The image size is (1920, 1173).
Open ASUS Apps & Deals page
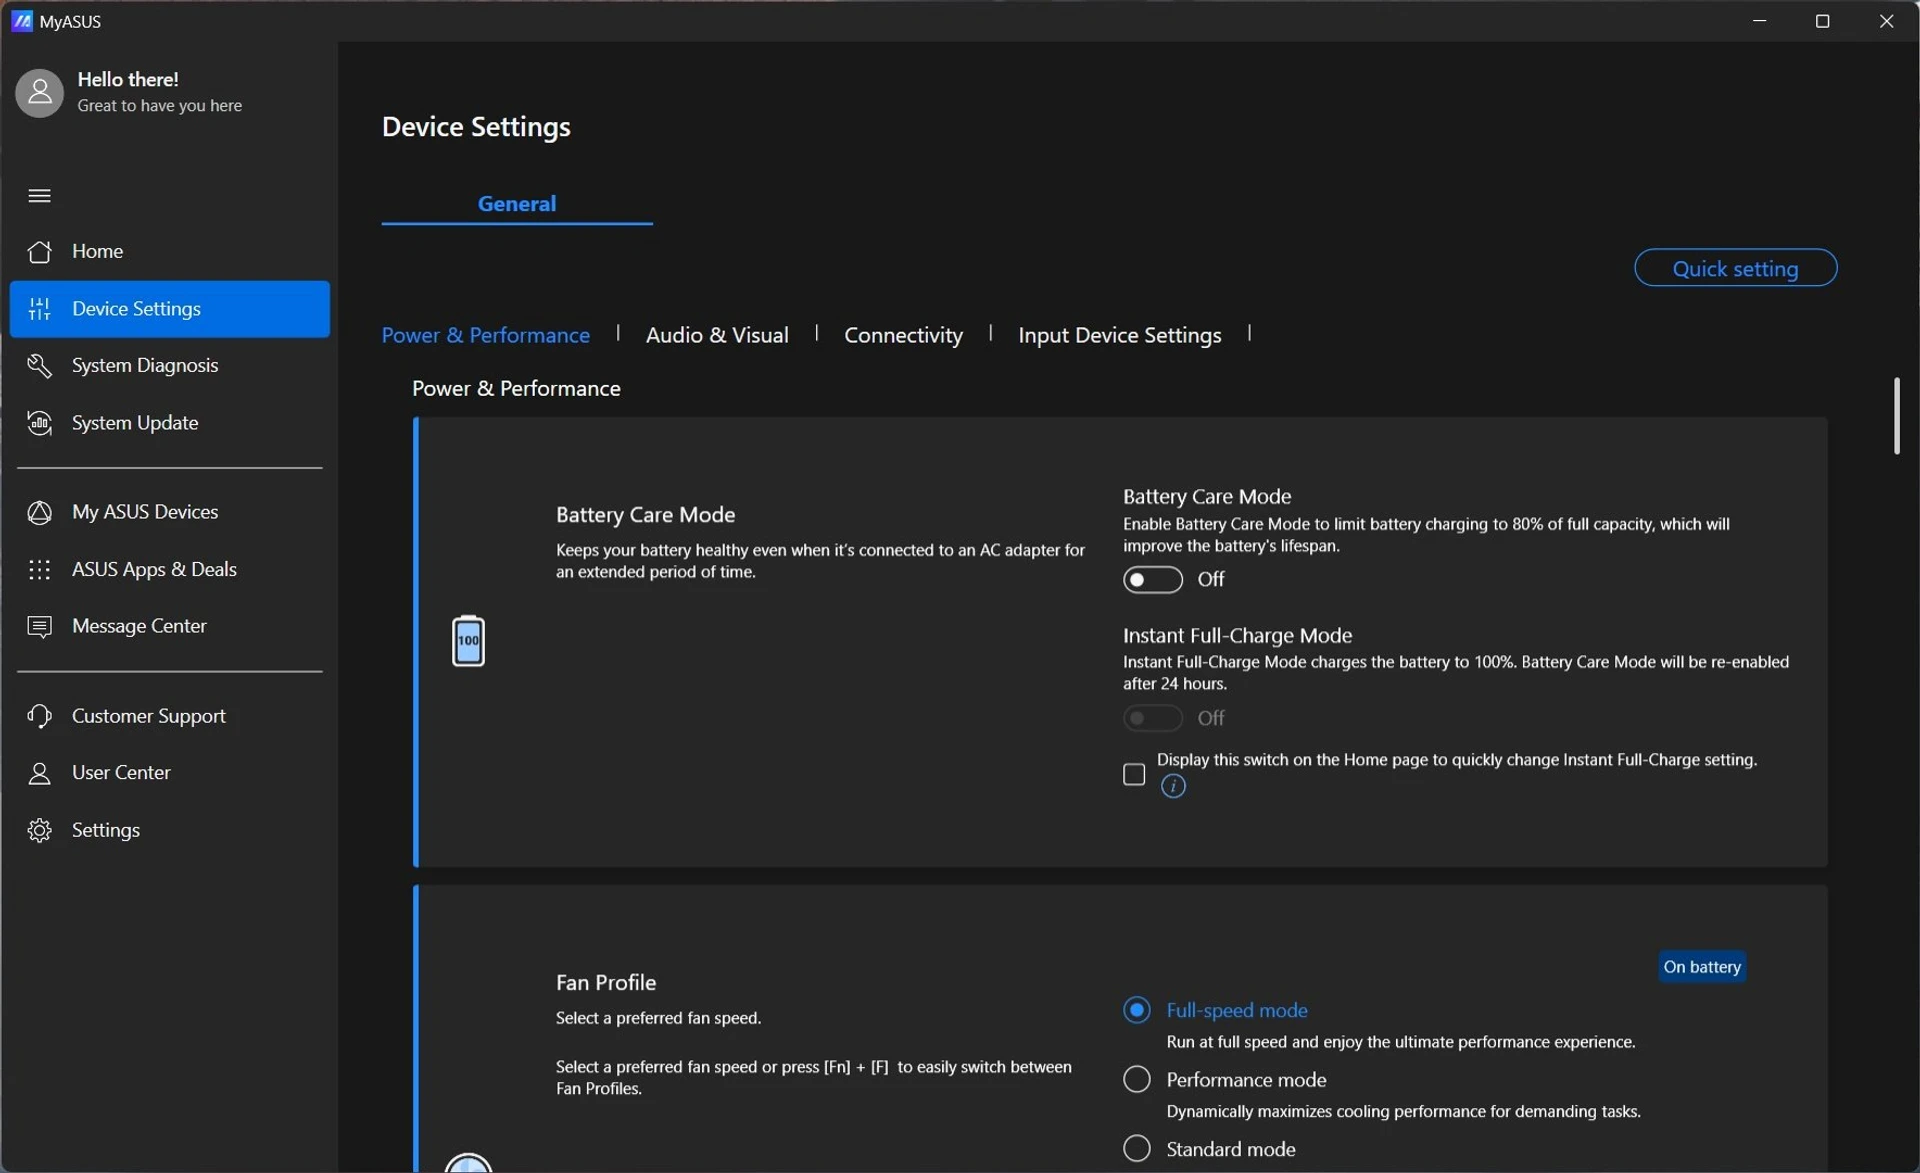170,570
